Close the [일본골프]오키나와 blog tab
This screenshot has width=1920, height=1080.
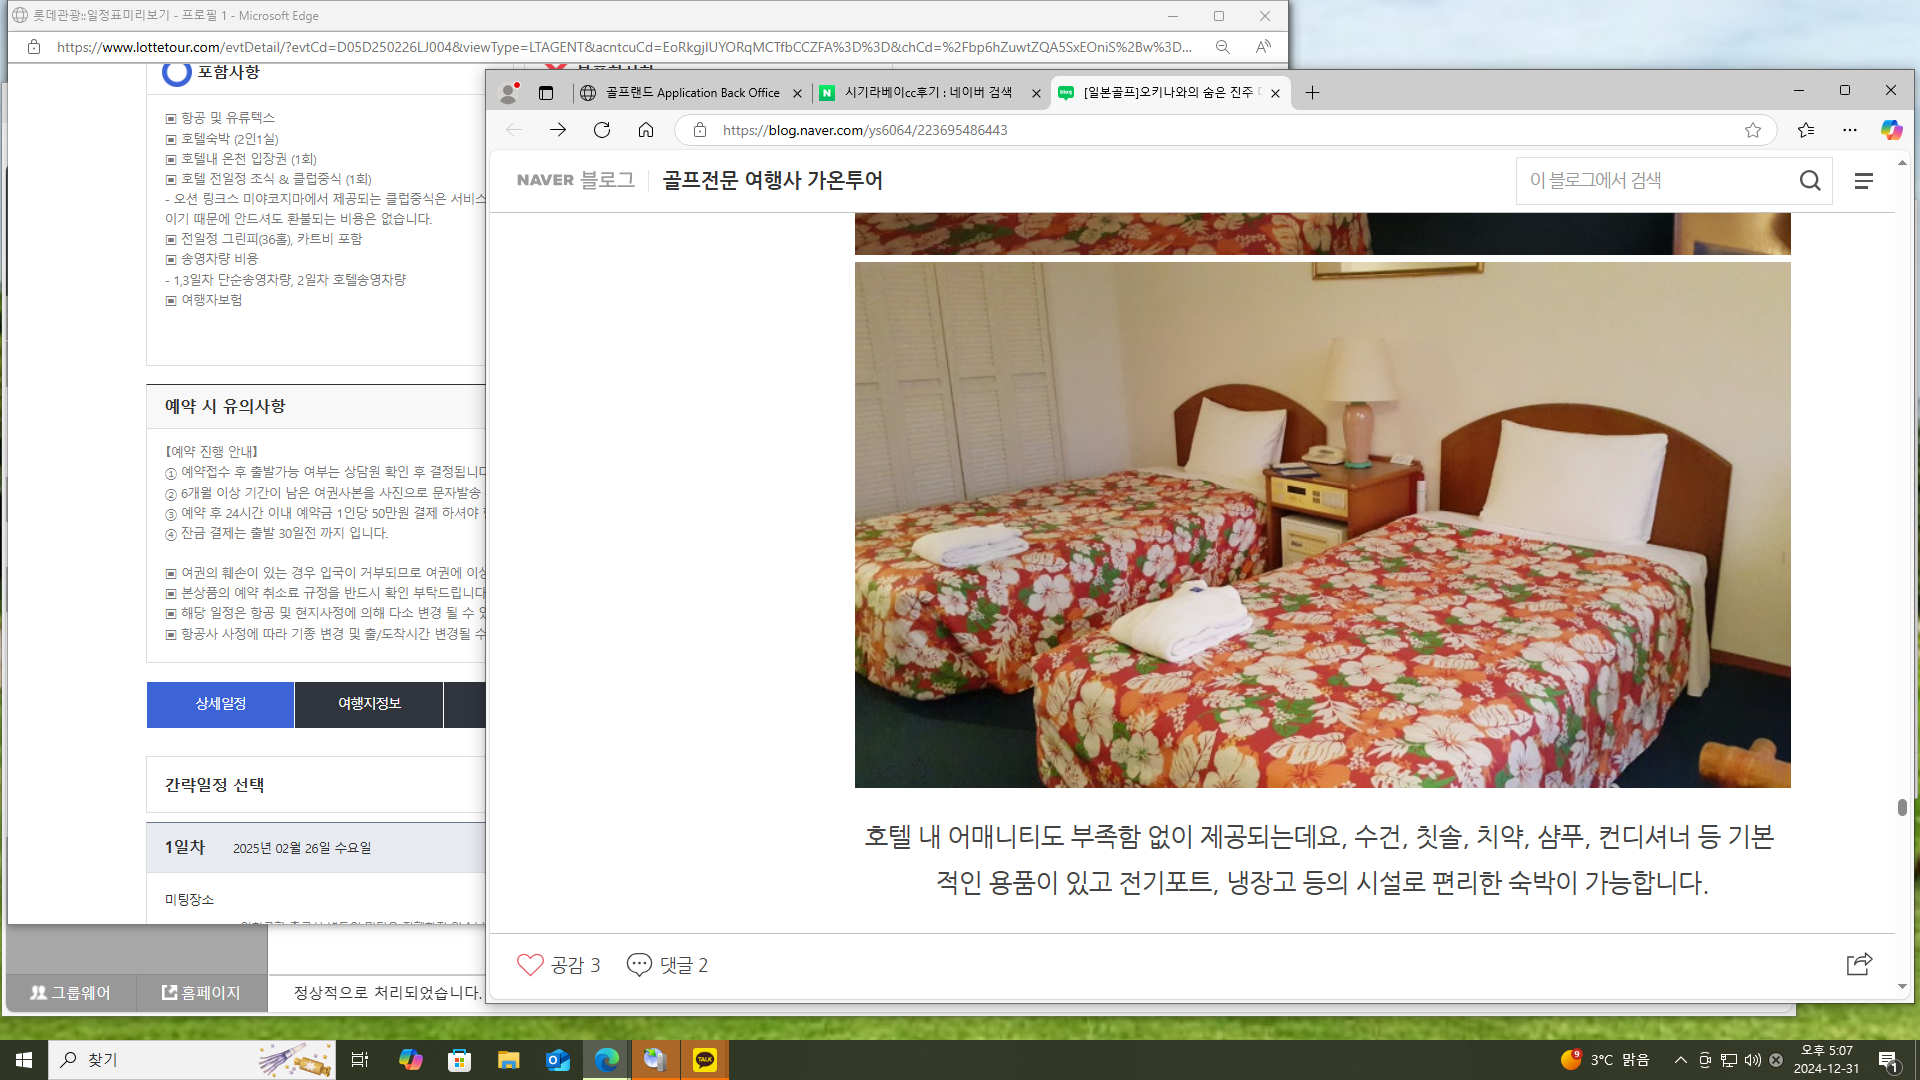click(1275, 94)
